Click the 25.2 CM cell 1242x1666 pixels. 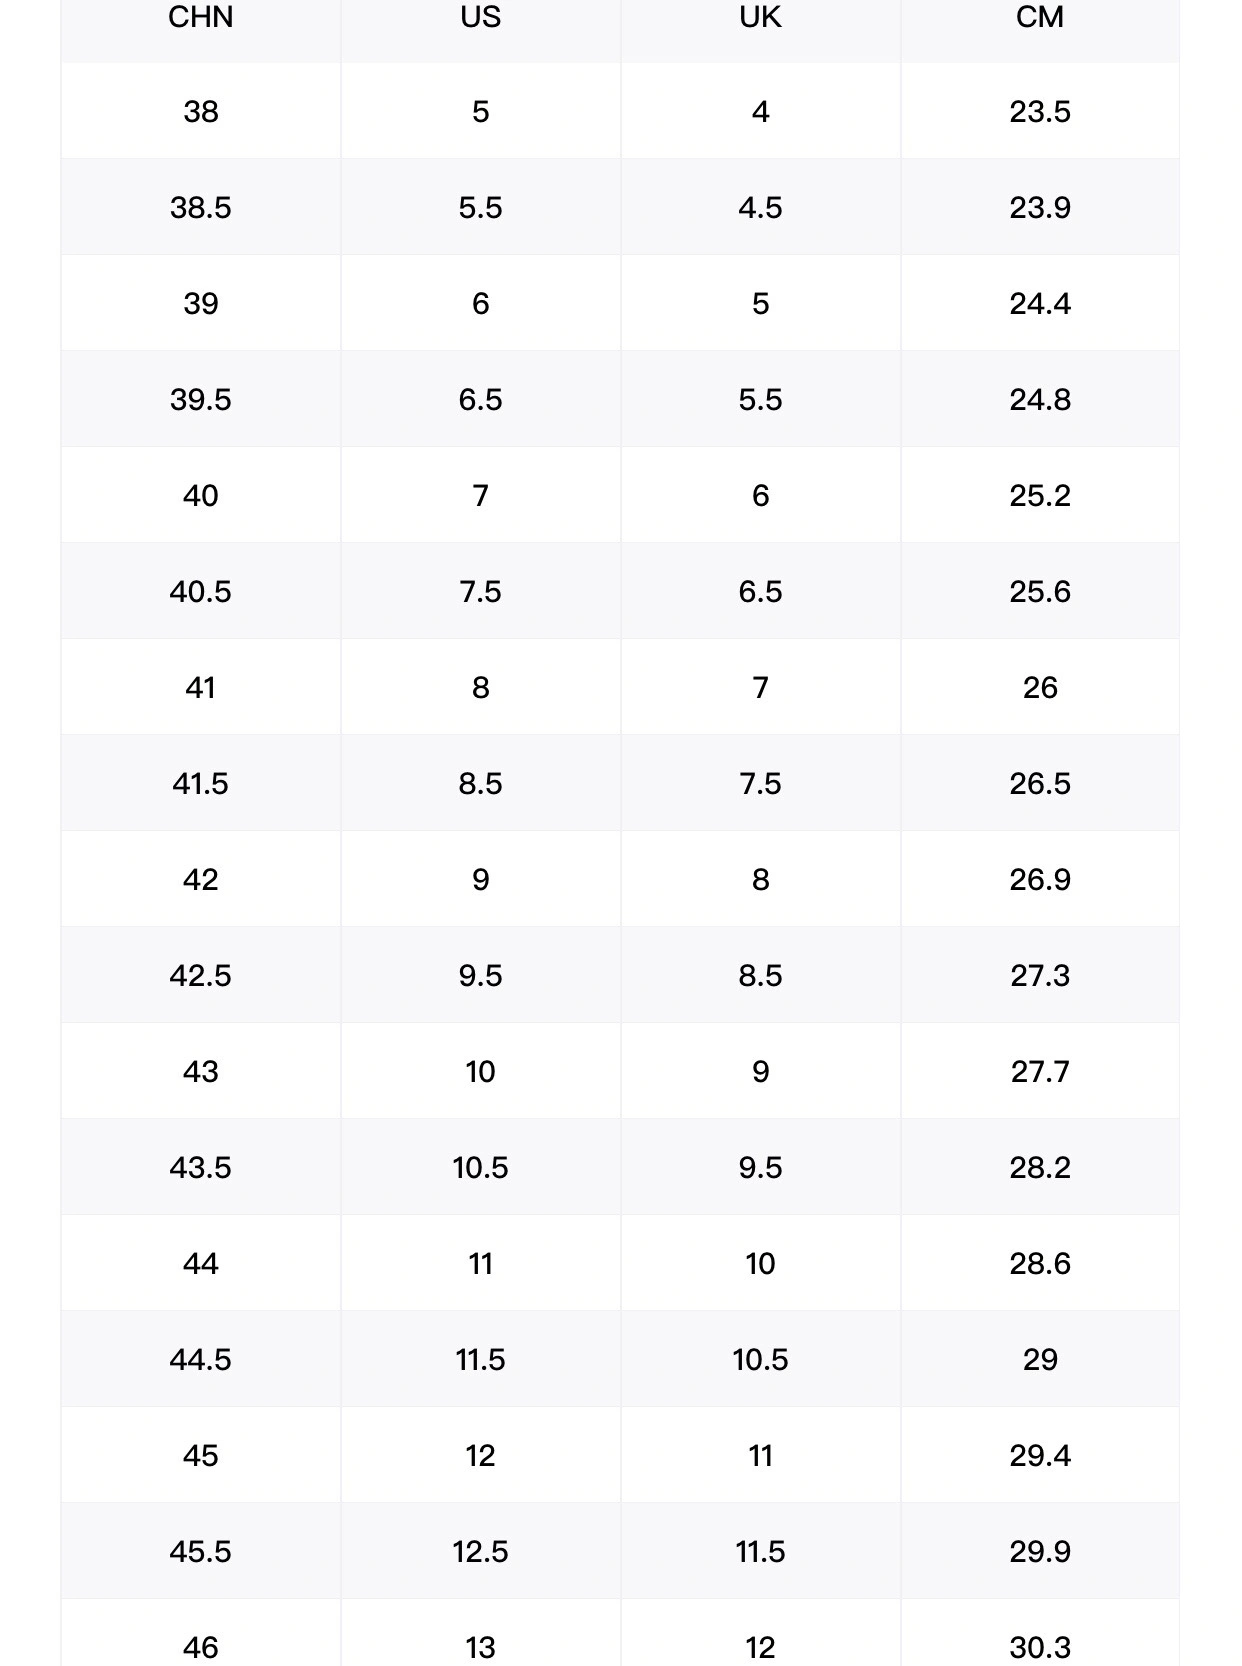click(x=1040, y=495)
